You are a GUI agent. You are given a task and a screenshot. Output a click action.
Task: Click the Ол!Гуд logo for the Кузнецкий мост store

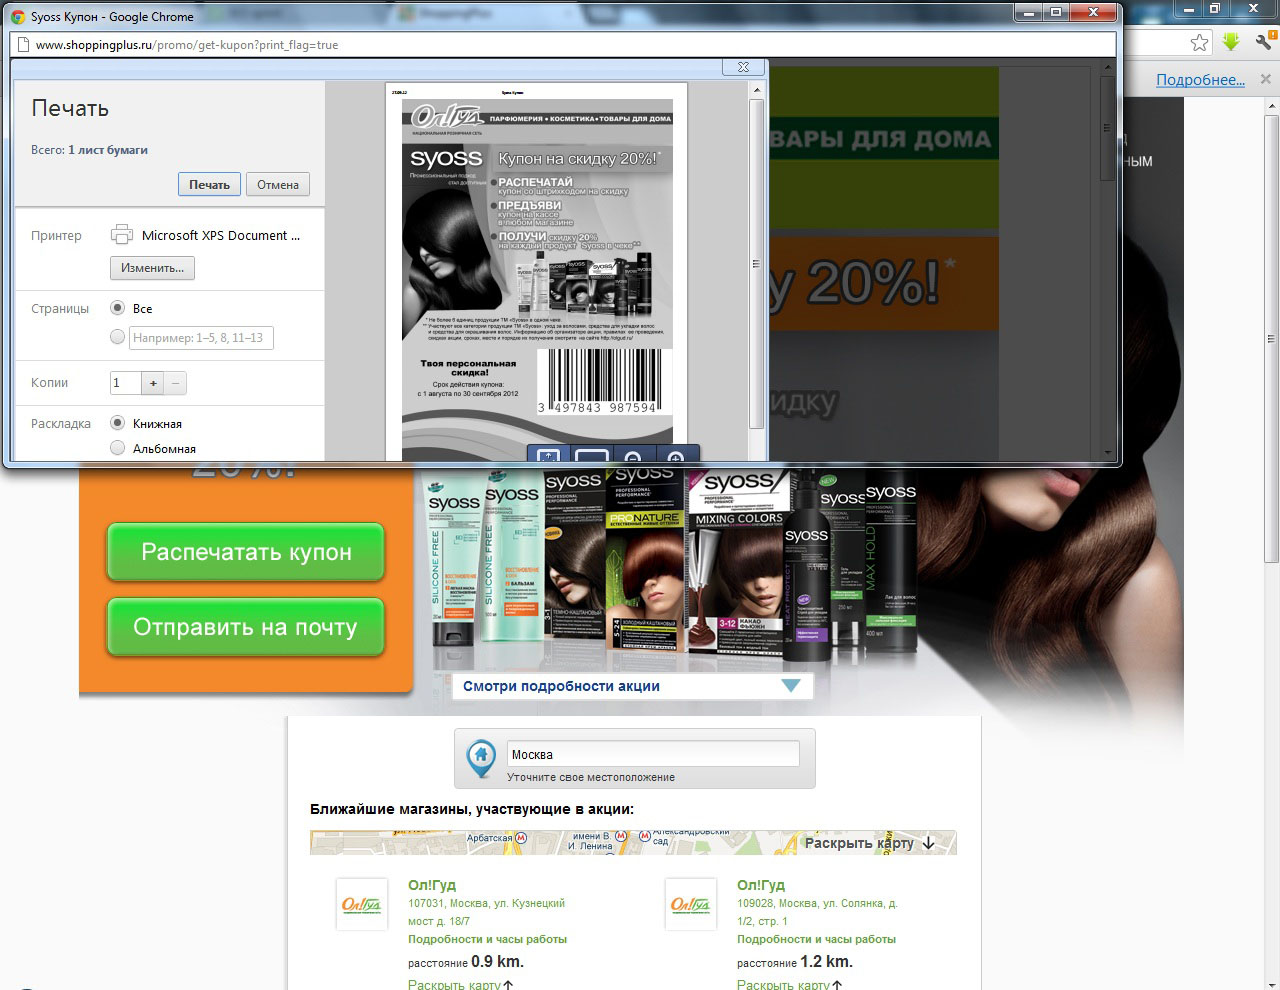362,904
